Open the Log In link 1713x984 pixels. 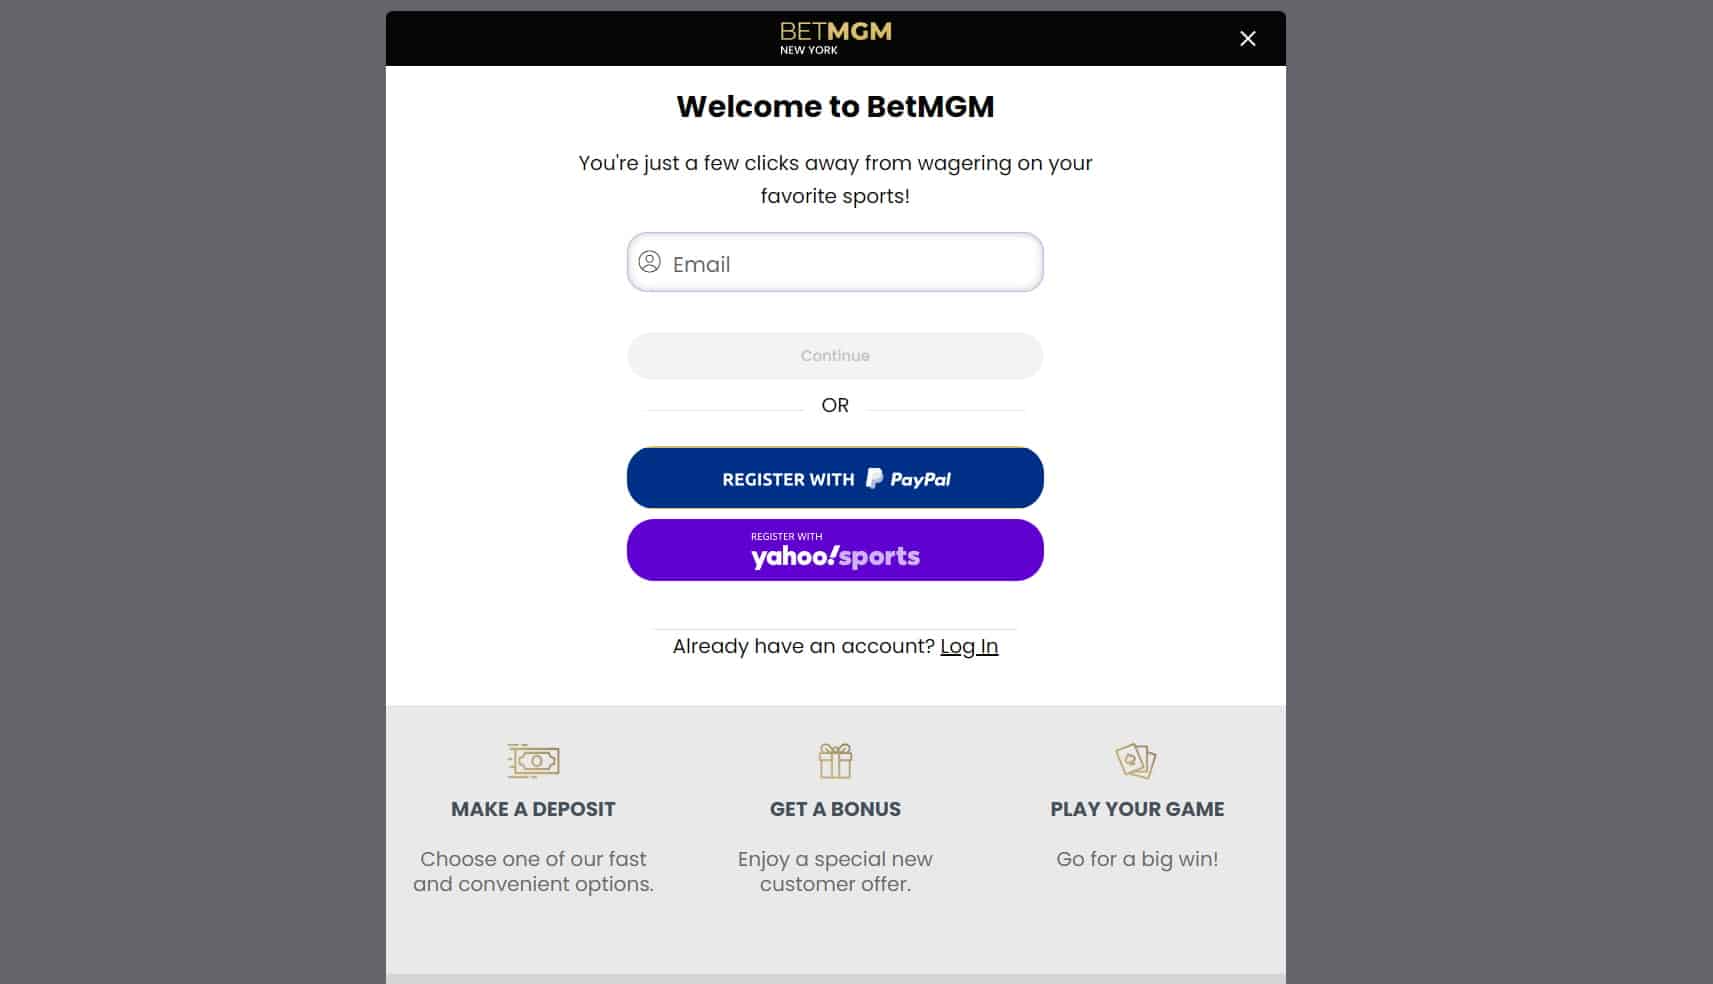pos(969,646)
